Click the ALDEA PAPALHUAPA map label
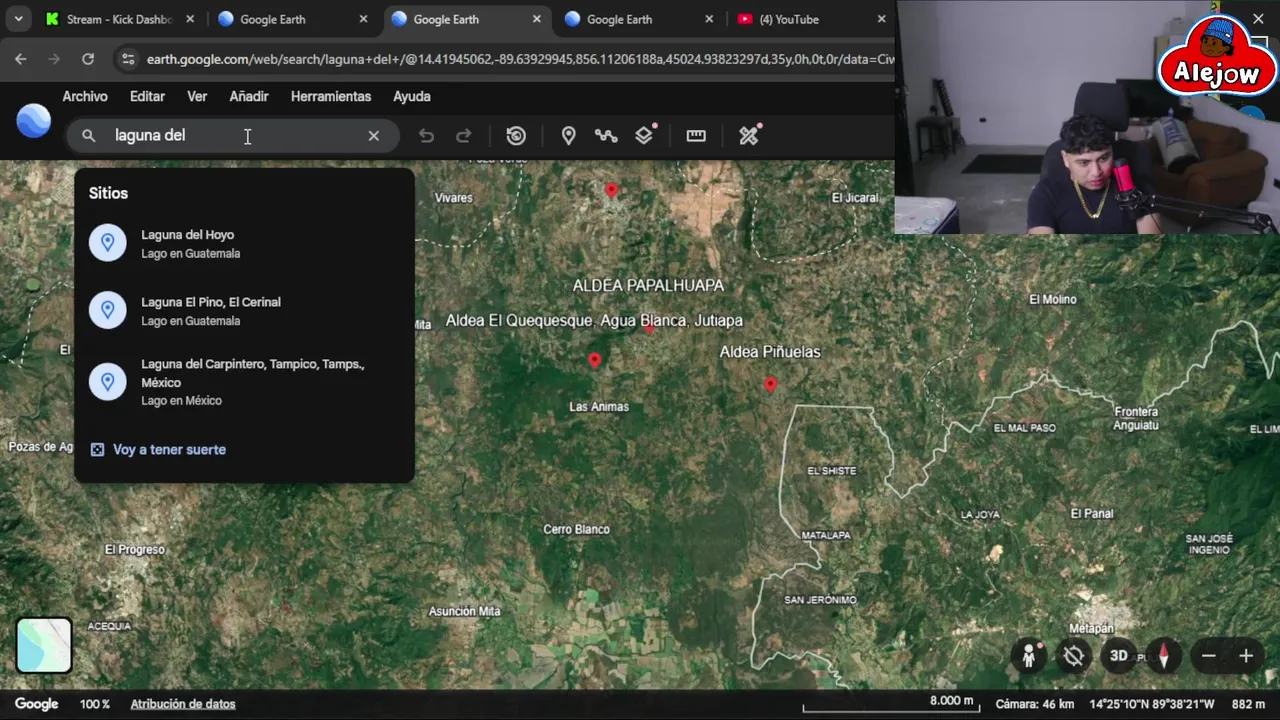Viewport: 1280px width, 720px height. (x=648, y=286)
